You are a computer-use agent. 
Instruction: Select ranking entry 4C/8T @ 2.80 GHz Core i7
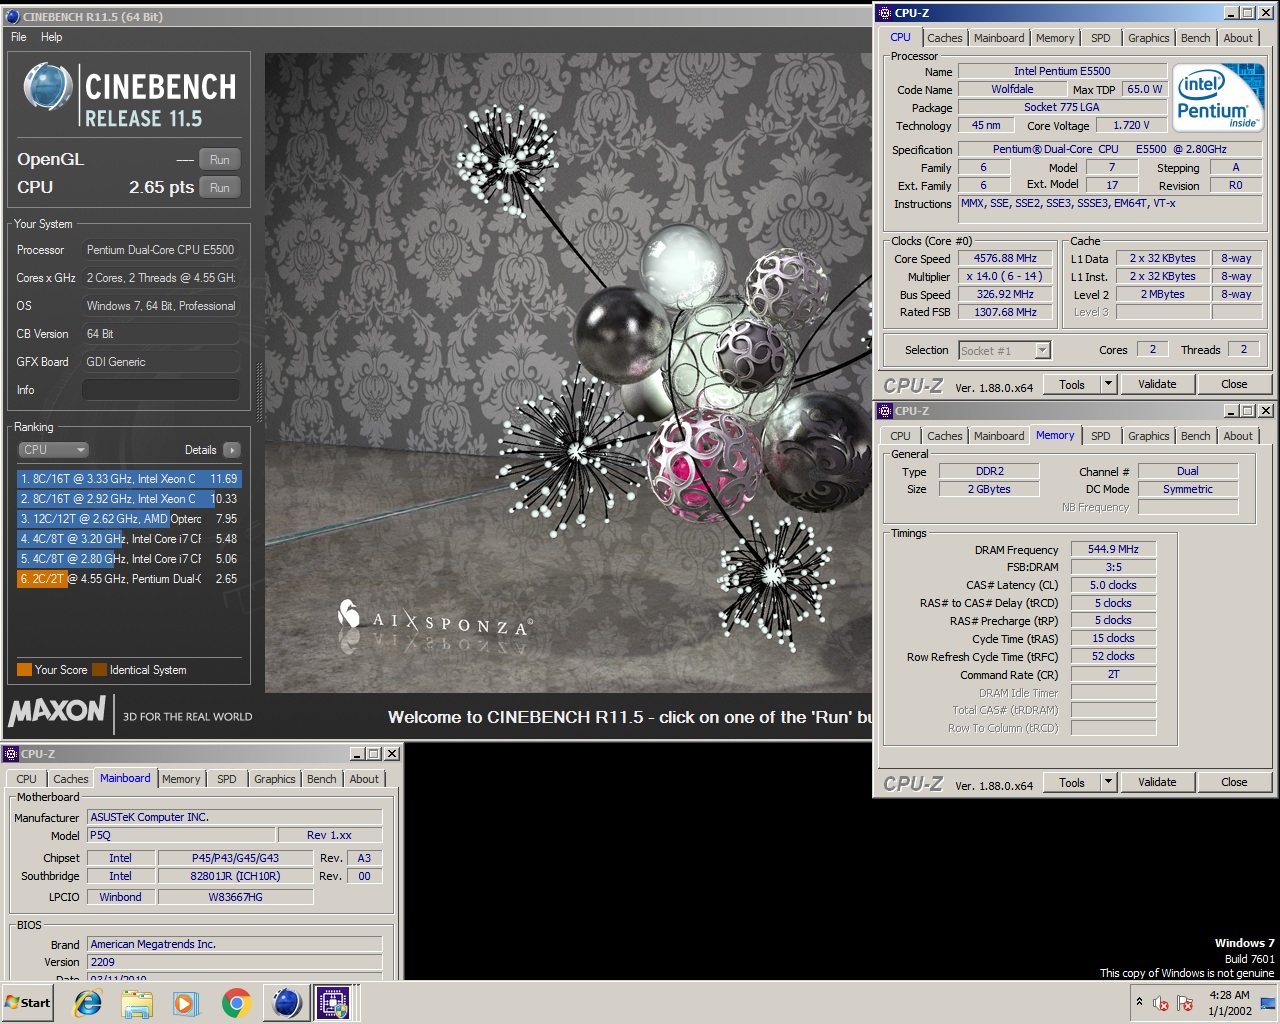pyautogui.click(x=129, y=559)
